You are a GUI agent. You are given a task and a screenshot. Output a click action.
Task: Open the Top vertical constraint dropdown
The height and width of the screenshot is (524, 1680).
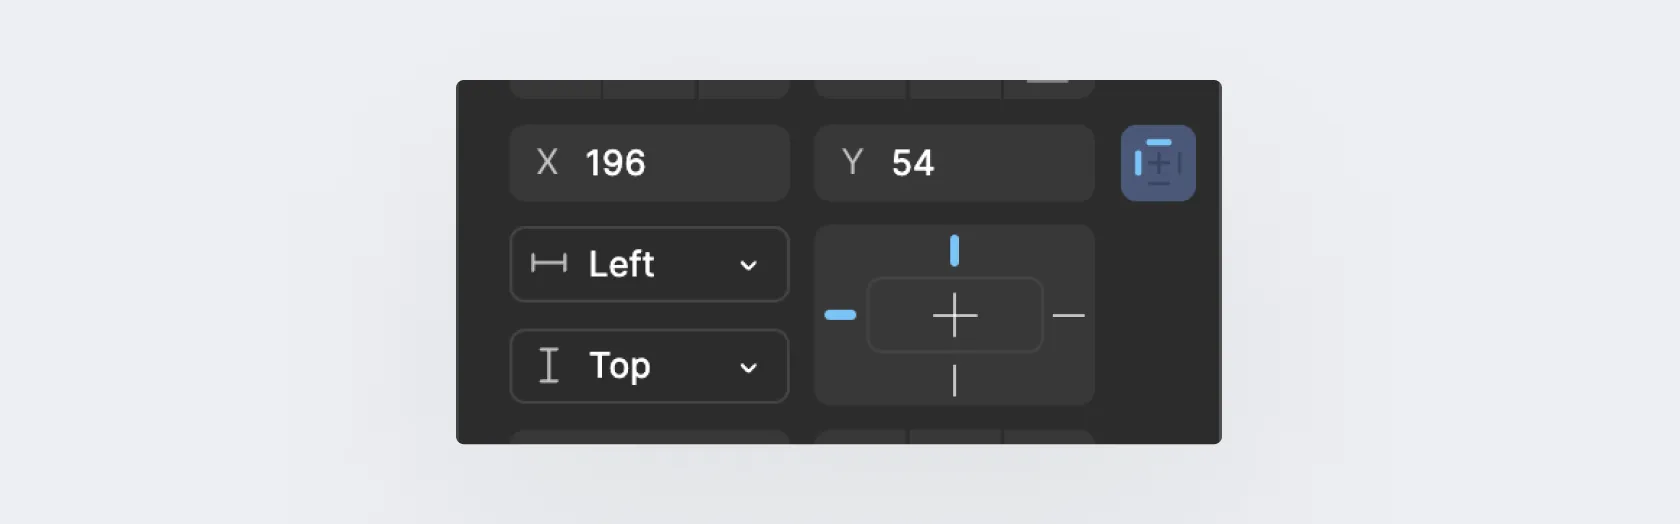pyautogui.click(x=650, y=366)
